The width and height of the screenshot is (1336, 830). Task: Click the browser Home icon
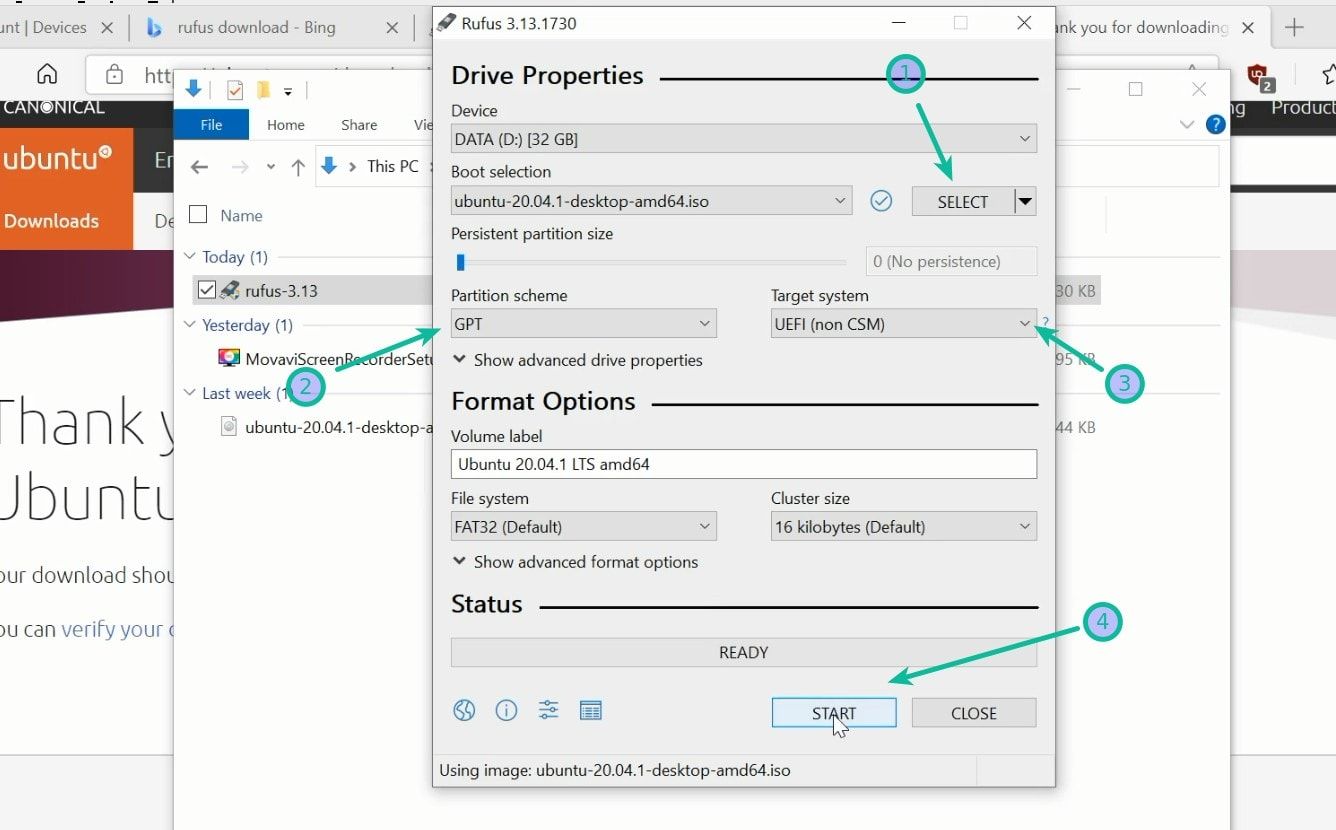point(46,74)
